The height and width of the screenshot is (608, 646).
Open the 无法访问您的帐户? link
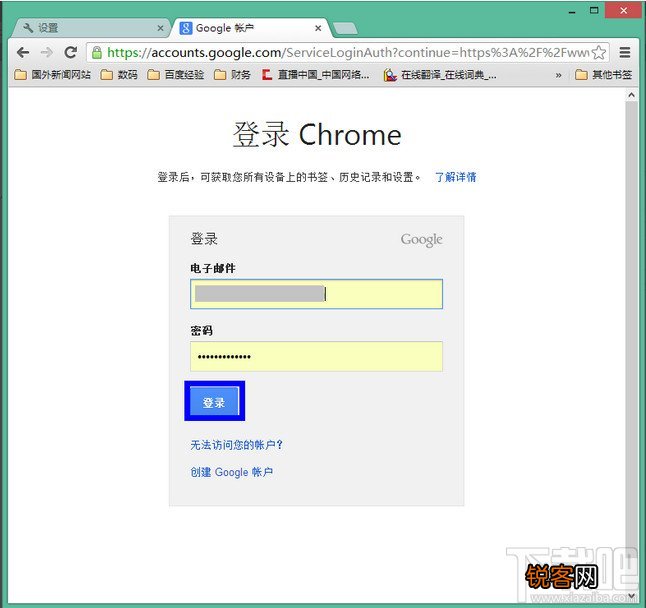(236, 445)
